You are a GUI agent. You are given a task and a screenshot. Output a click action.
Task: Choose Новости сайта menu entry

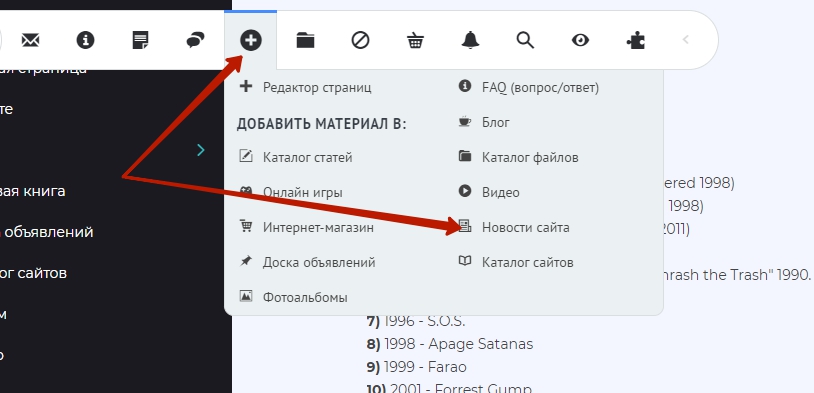(526, 227)
